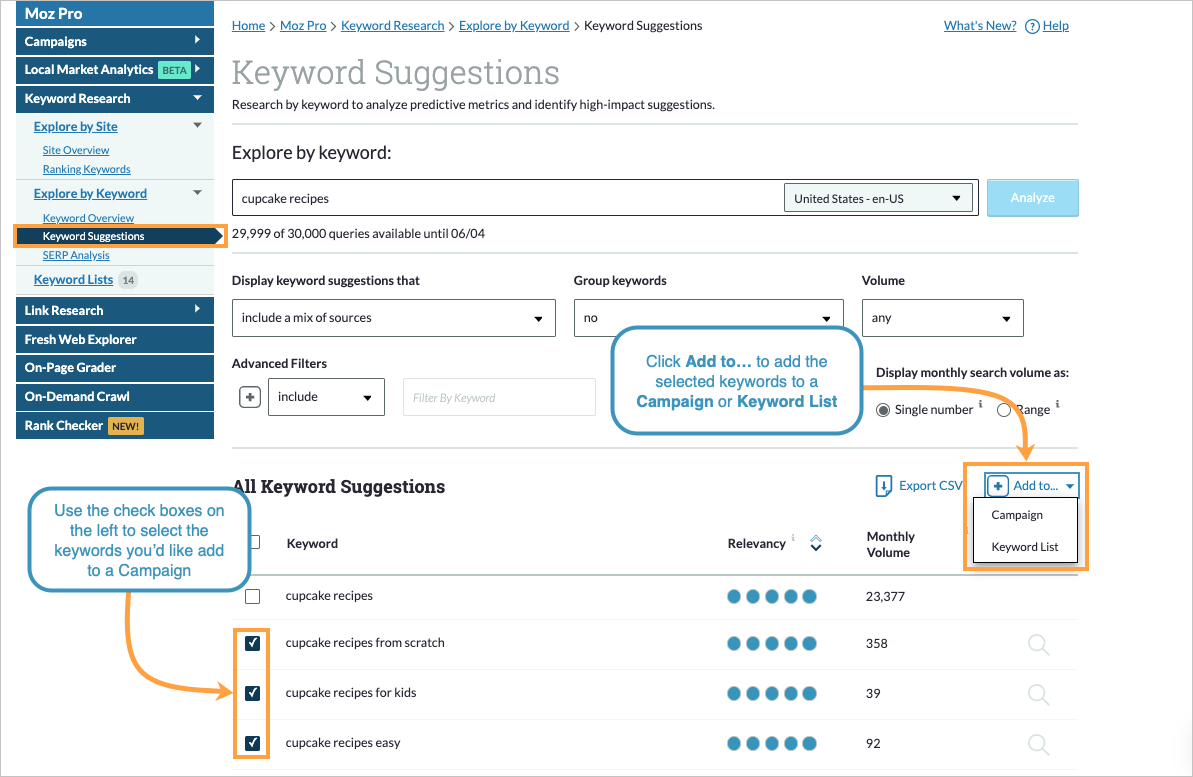Sort by the Relevancy column arrows
This screenshot has height=777, width=1193.
pyautogui.click(x=816, y=543)
